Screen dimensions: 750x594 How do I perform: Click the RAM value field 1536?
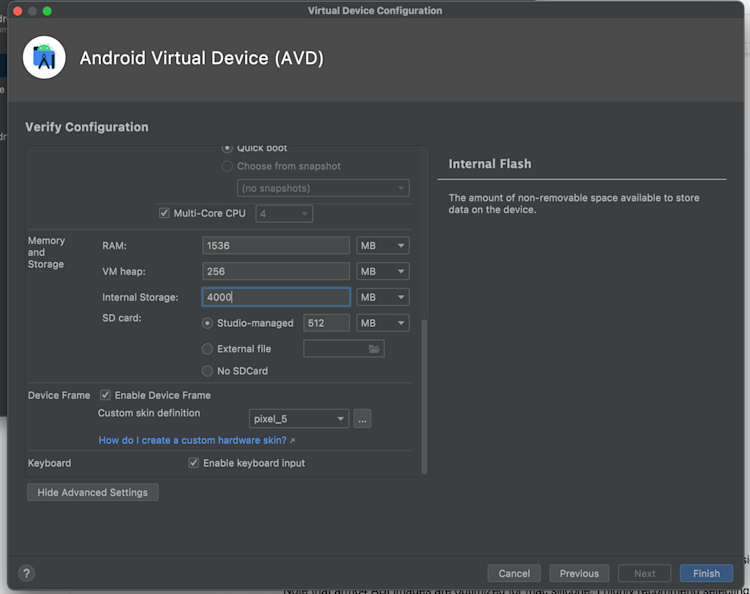(x=276, y=245)
